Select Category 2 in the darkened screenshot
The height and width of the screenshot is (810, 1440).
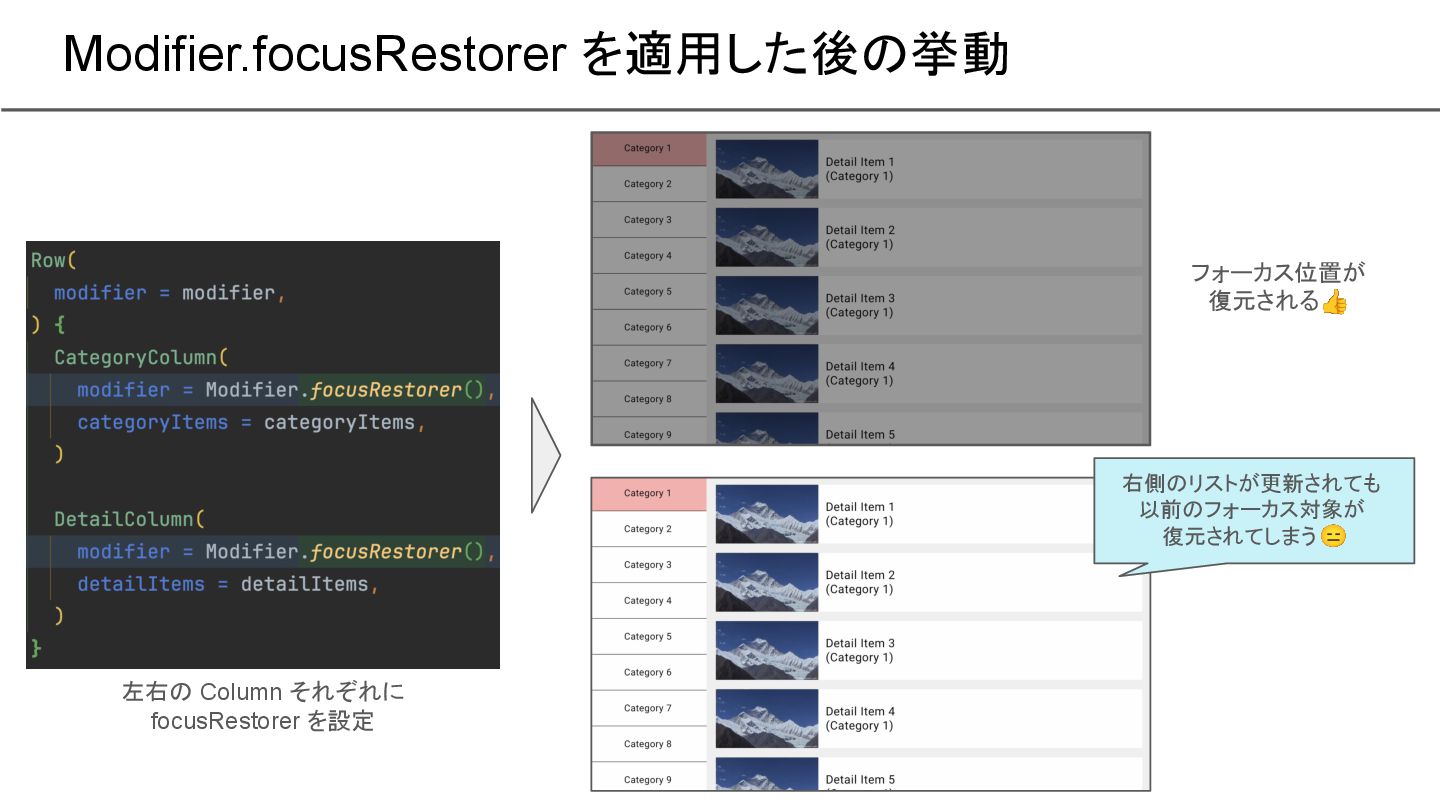649,184
